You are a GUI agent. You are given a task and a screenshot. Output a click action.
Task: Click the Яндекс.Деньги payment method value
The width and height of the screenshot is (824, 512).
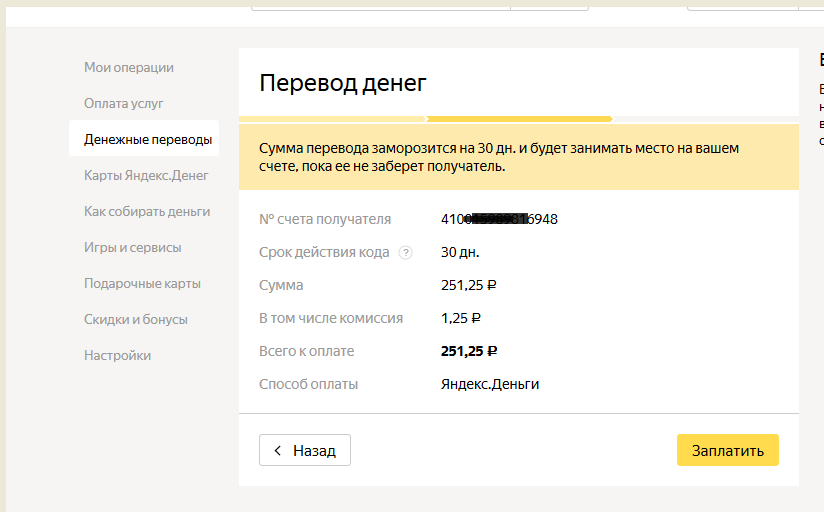coord(490,384)
